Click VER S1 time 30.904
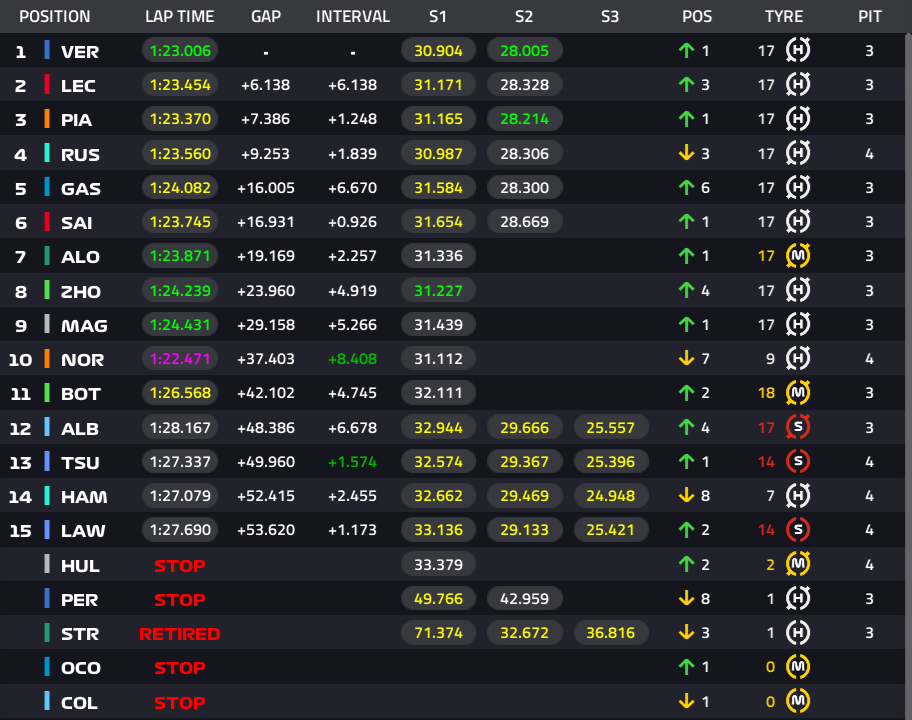 438,51
